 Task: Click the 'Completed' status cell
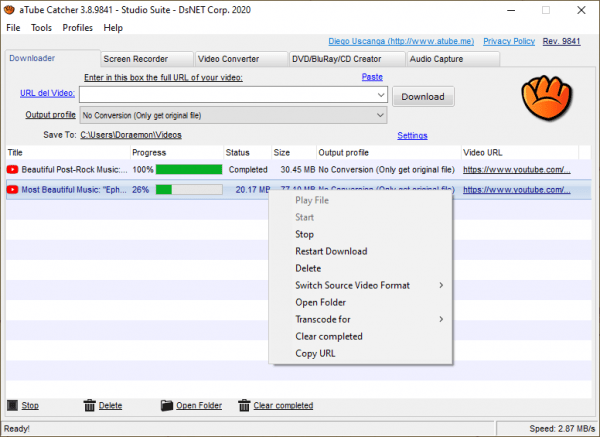(248, 170)
